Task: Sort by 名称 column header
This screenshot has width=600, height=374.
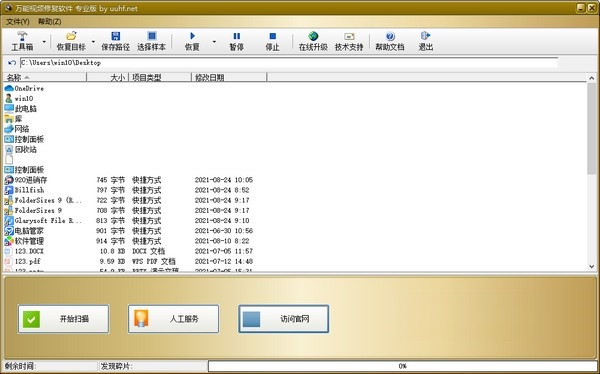Action: pos(45,77)
